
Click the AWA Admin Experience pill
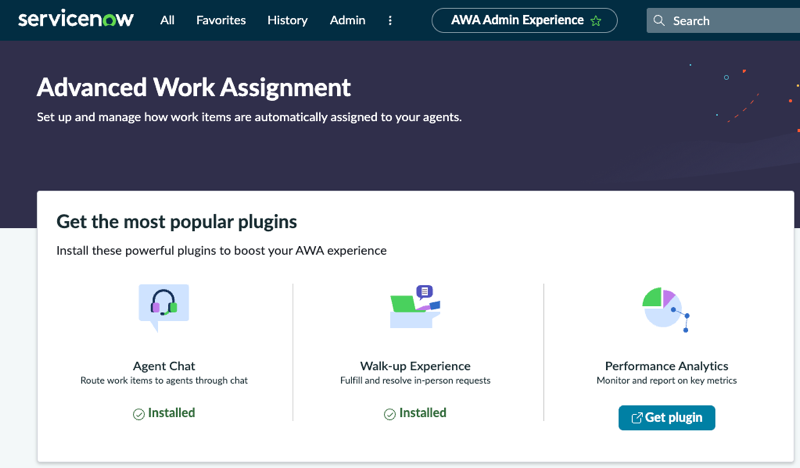pos(524,20)
